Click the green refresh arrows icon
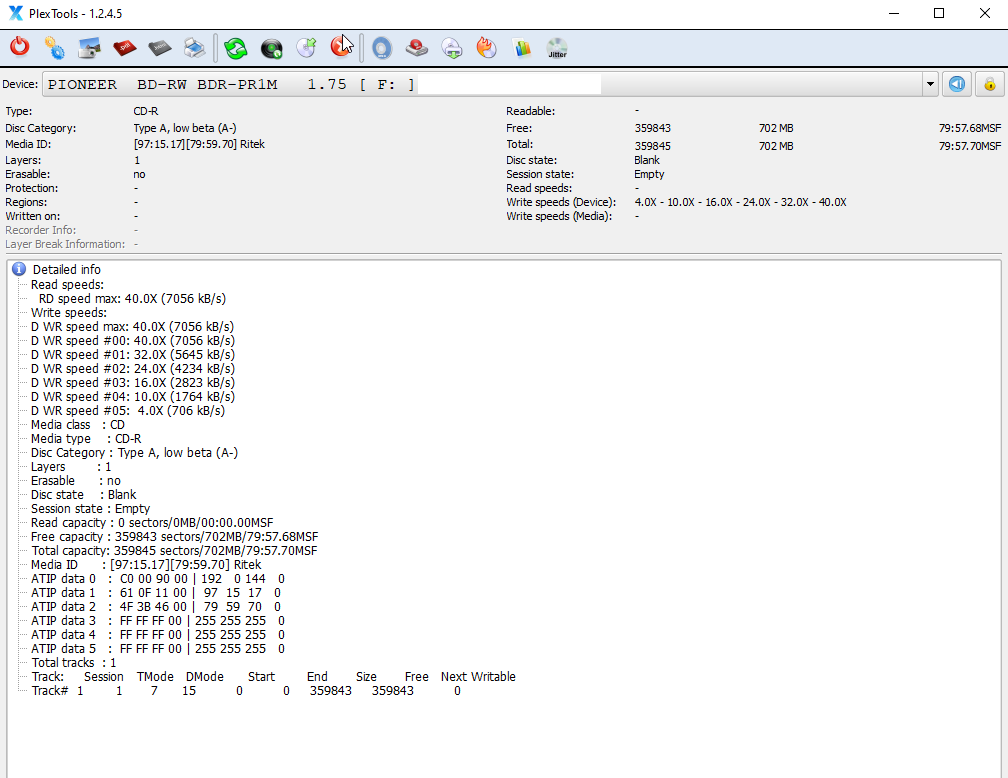Image resolution: width=1008 pixels, height=778 pixels. [236, 48]
